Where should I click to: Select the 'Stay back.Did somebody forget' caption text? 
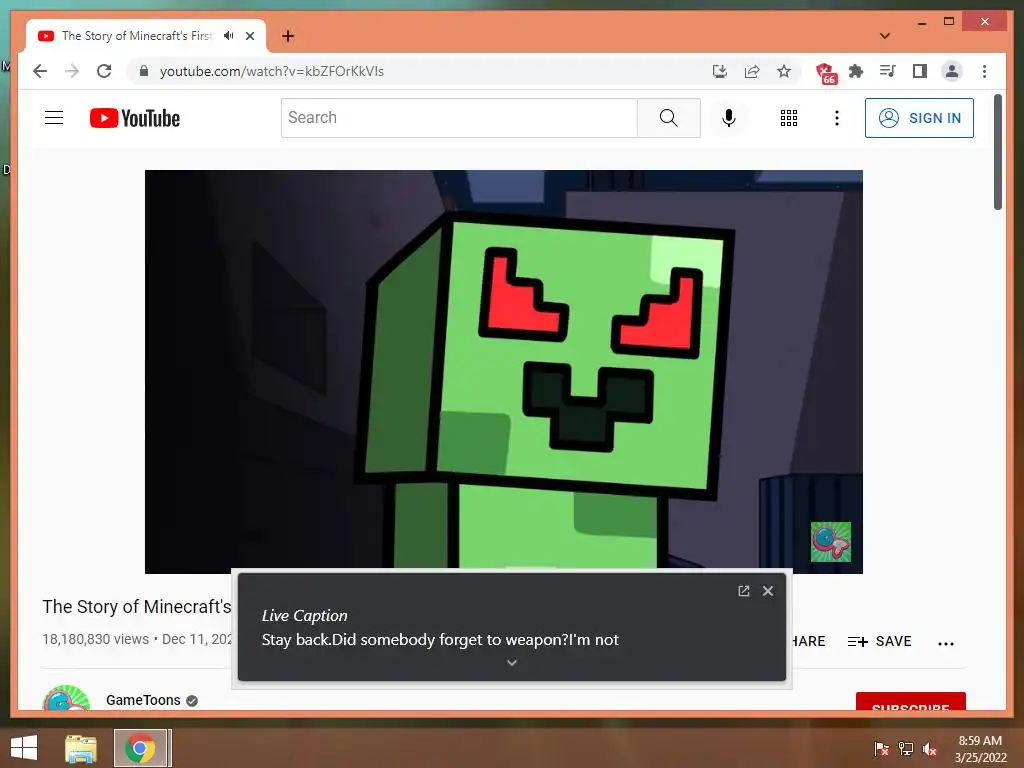click(x=440, y=640)
